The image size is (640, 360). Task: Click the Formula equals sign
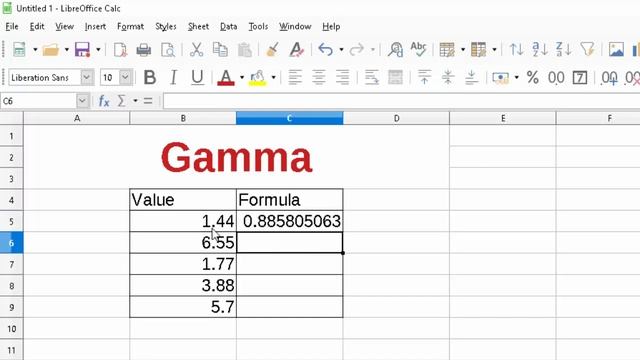click(x=148, y=101)
